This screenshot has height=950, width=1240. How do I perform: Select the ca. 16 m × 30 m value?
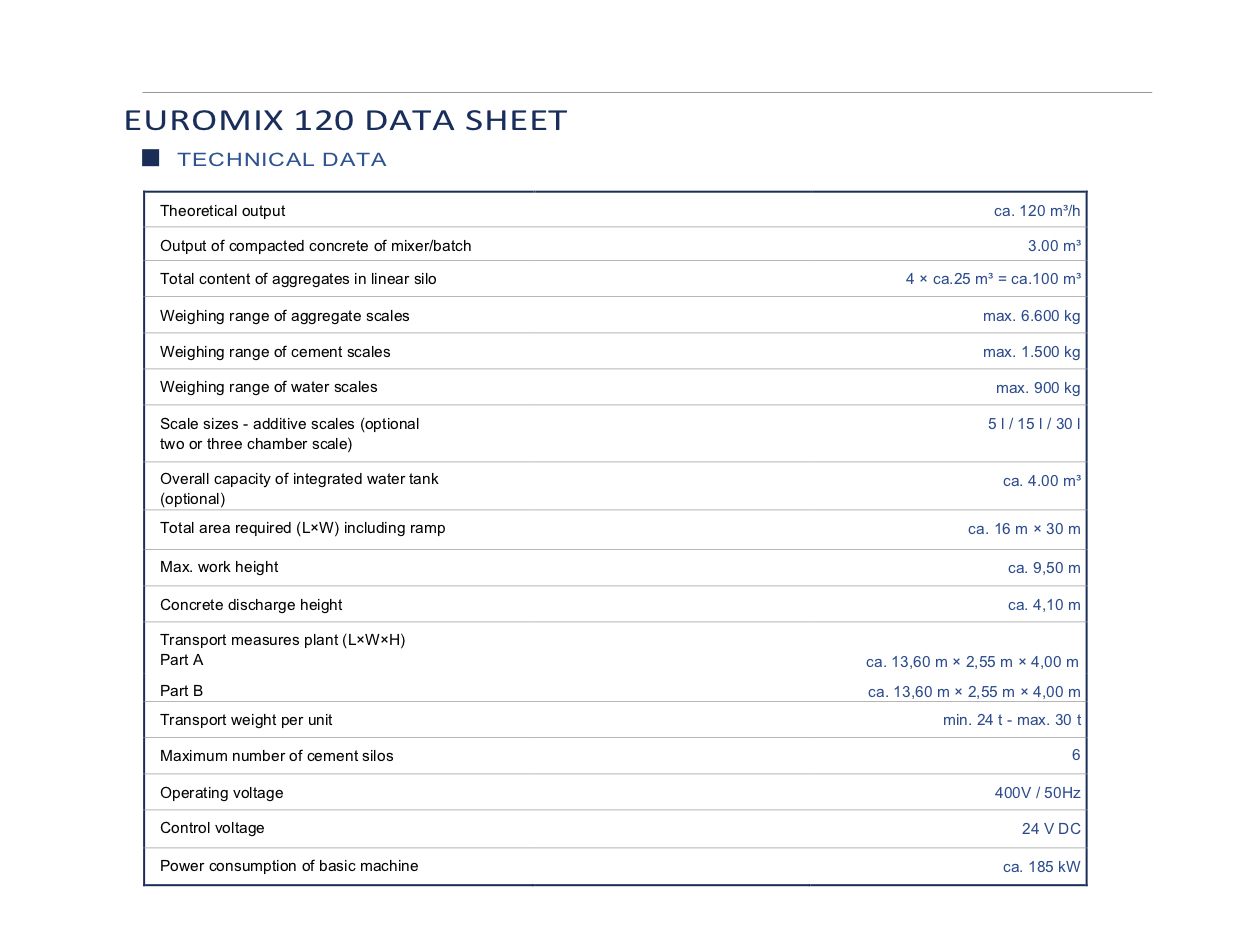1023,529
